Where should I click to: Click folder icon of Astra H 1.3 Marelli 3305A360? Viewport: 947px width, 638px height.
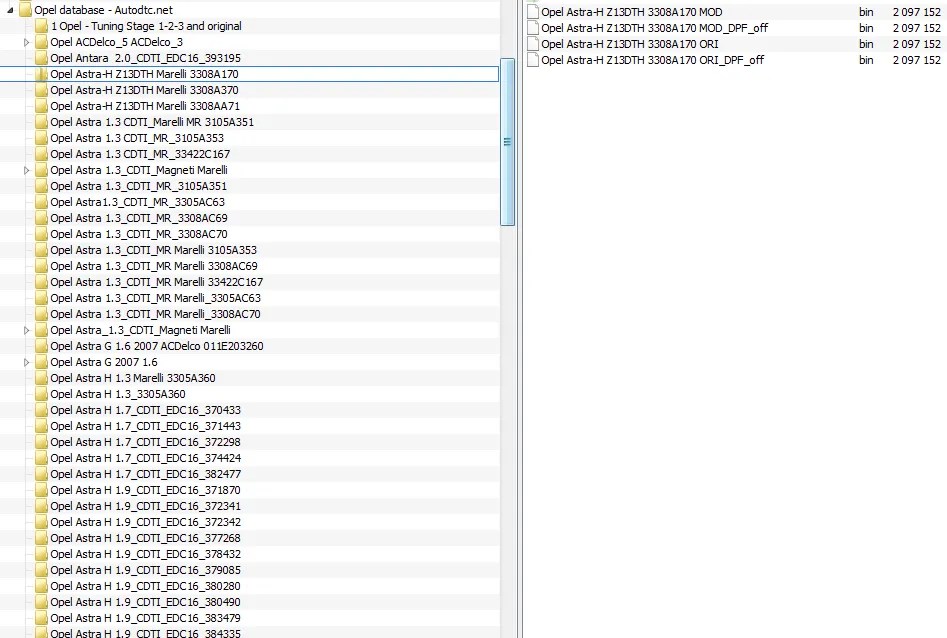click(x=41, y=378)
